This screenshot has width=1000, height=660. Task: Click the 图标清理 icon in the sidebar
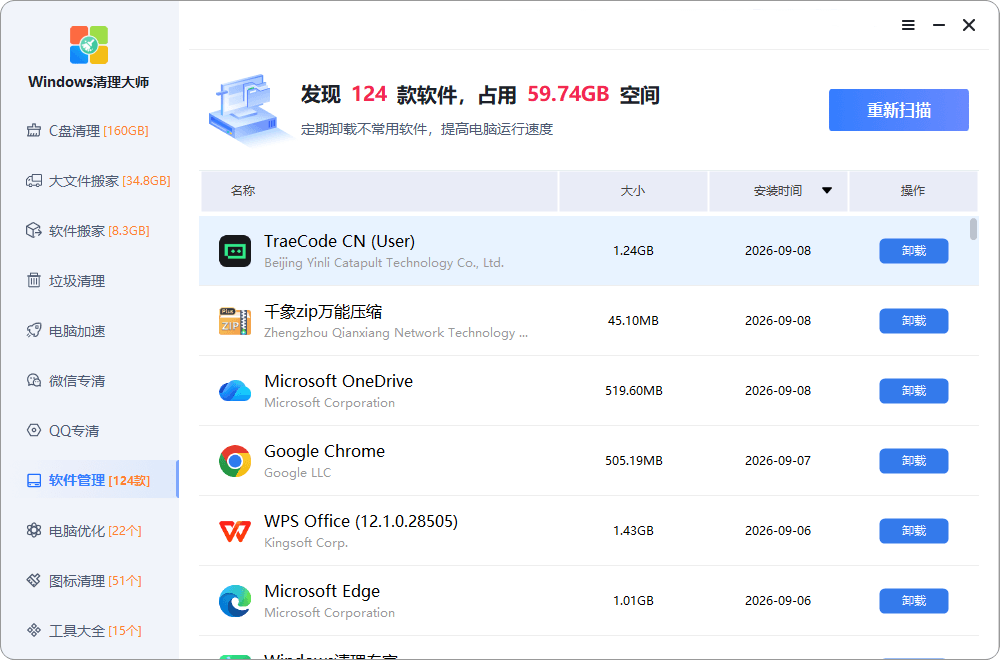coord(34,580)
